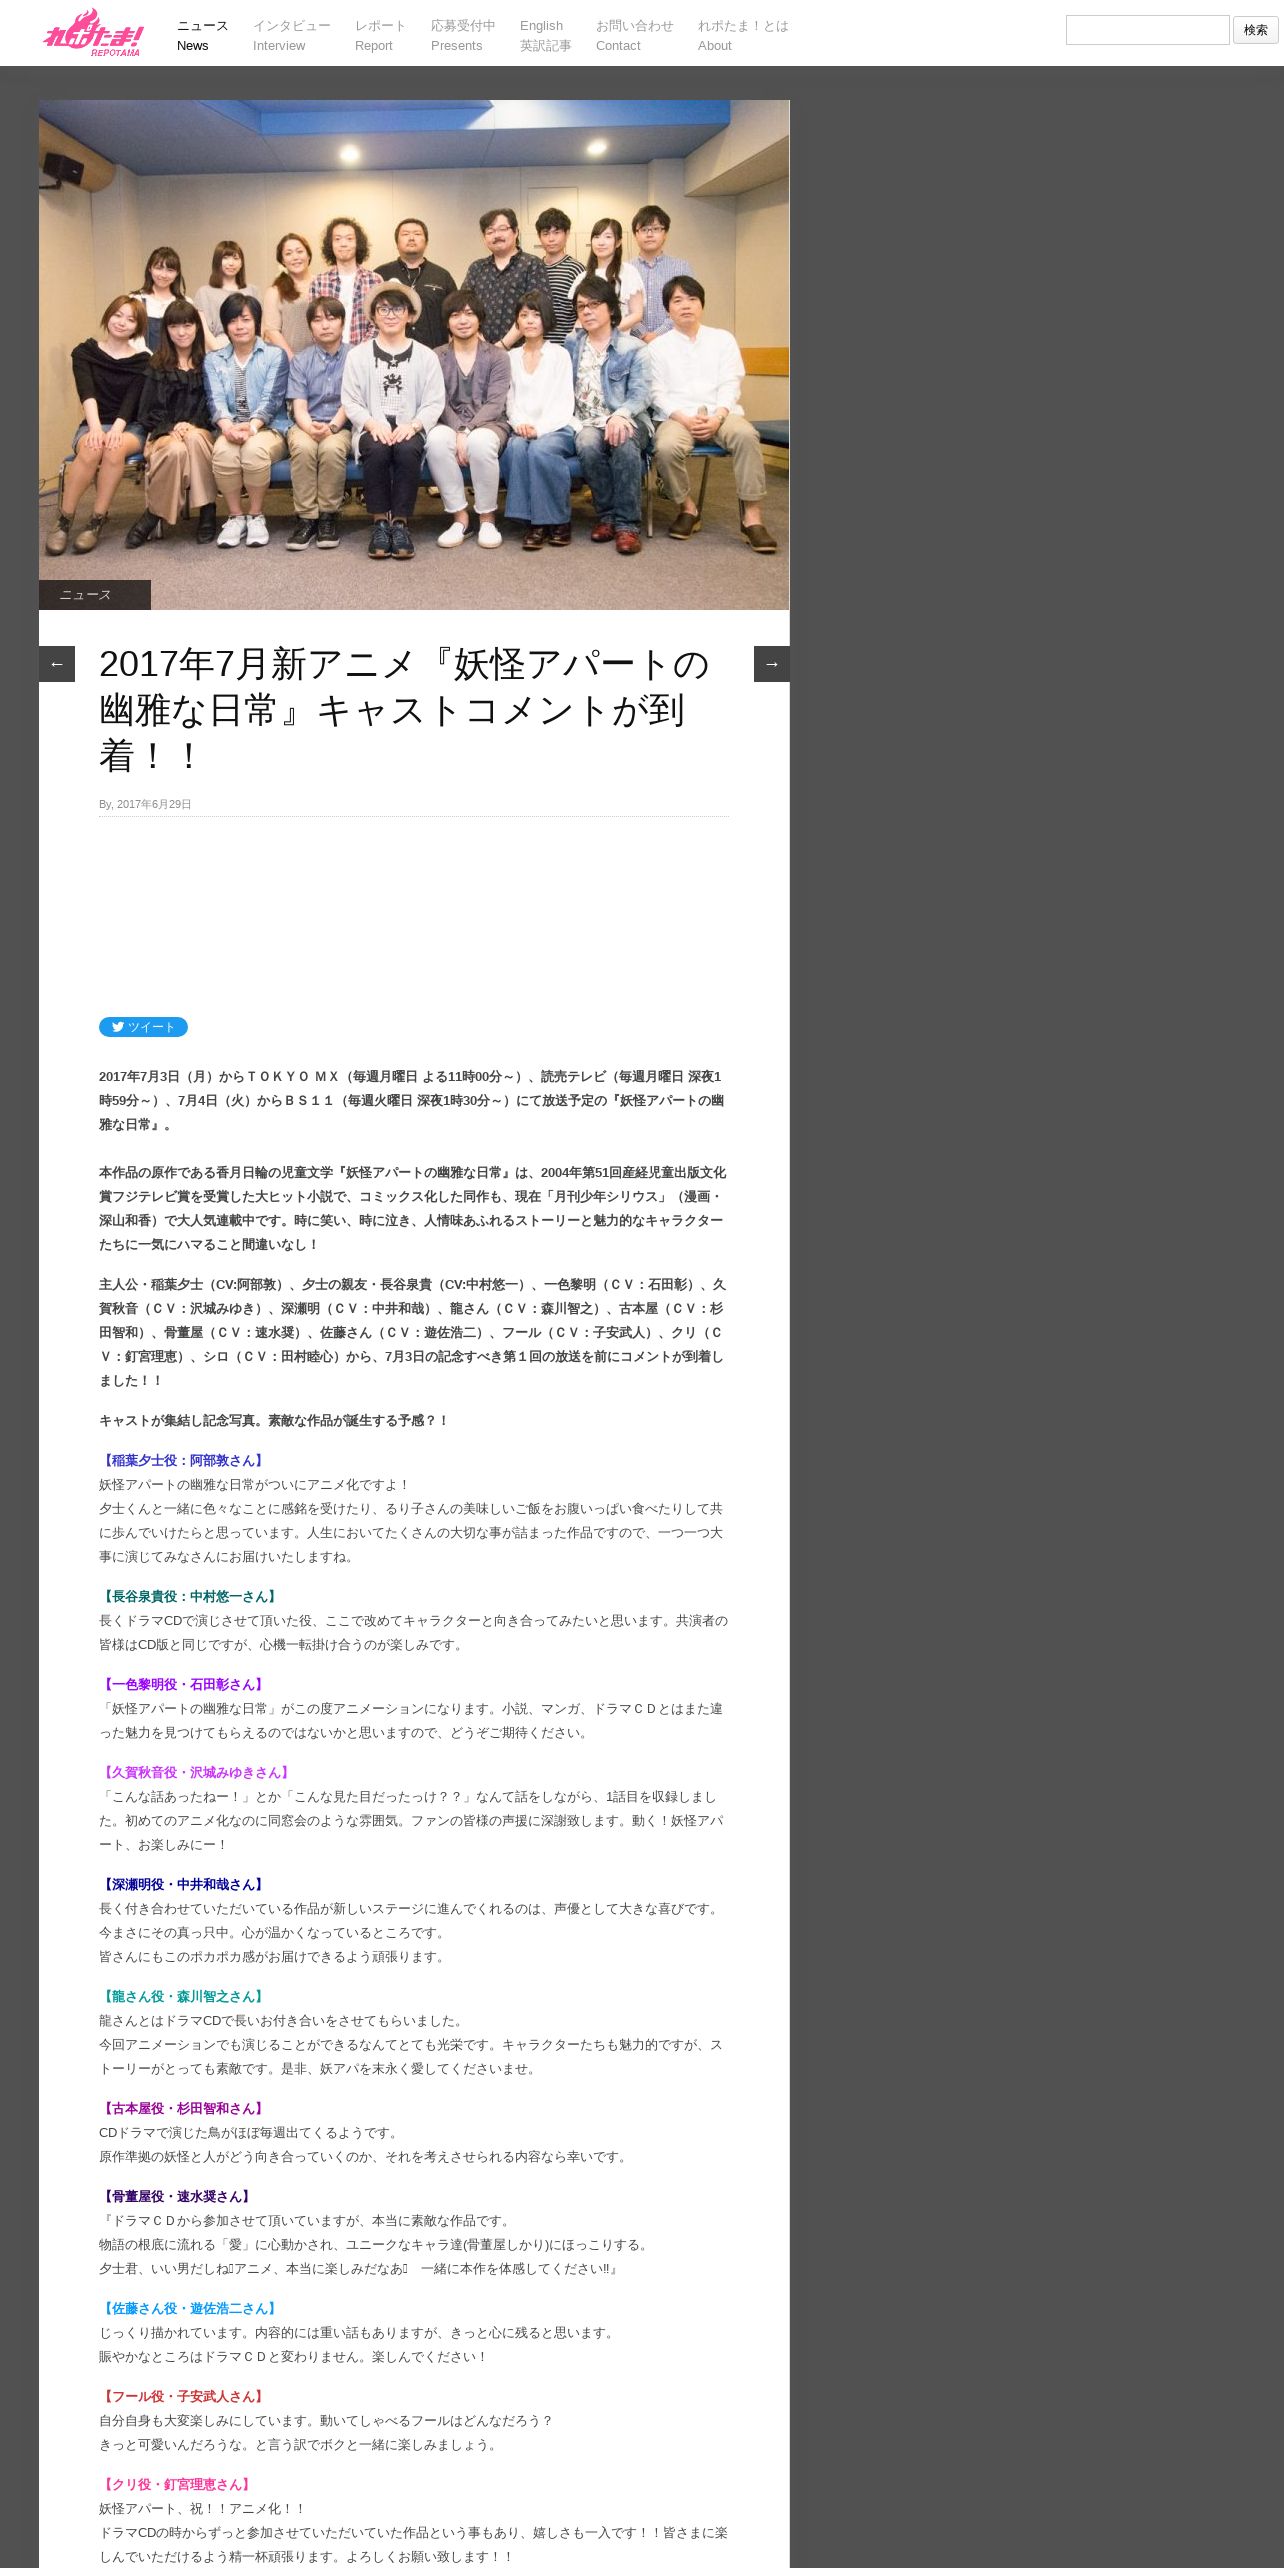Click the cast group photo
The width and height of the screenshot is (1284, 2568).
pos(414,355)
